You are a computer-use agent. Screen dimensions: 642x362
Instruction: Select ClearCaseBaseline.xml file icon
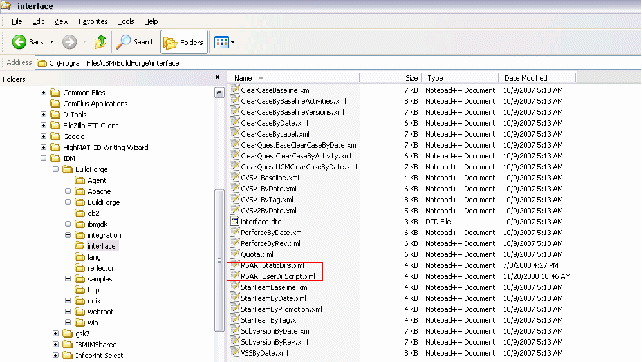235,90
